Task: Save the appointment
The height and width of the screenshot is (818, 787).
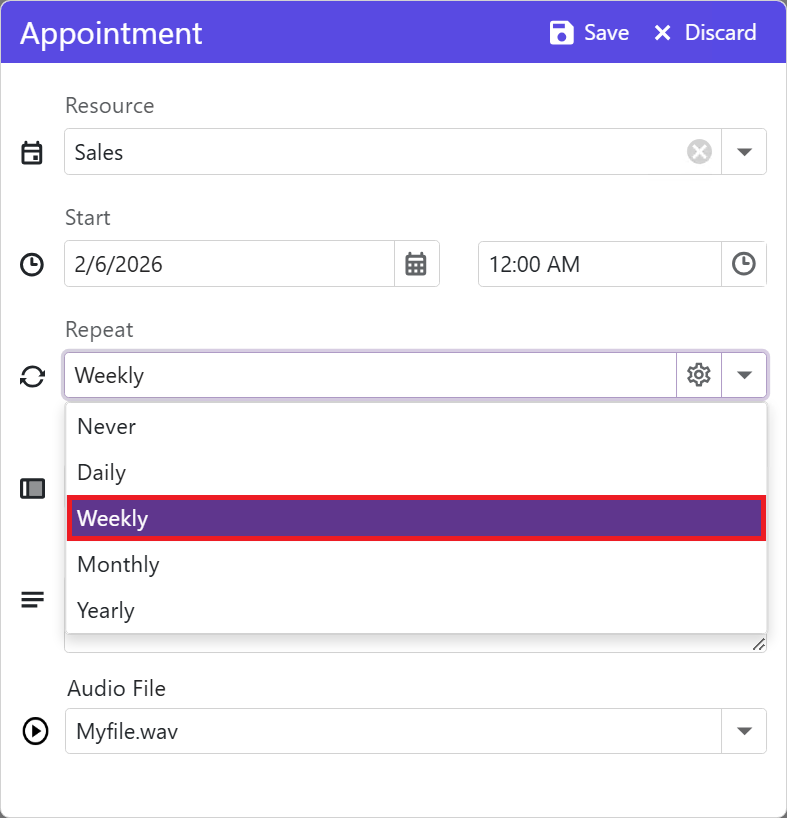Action: (x=590, y=33)
